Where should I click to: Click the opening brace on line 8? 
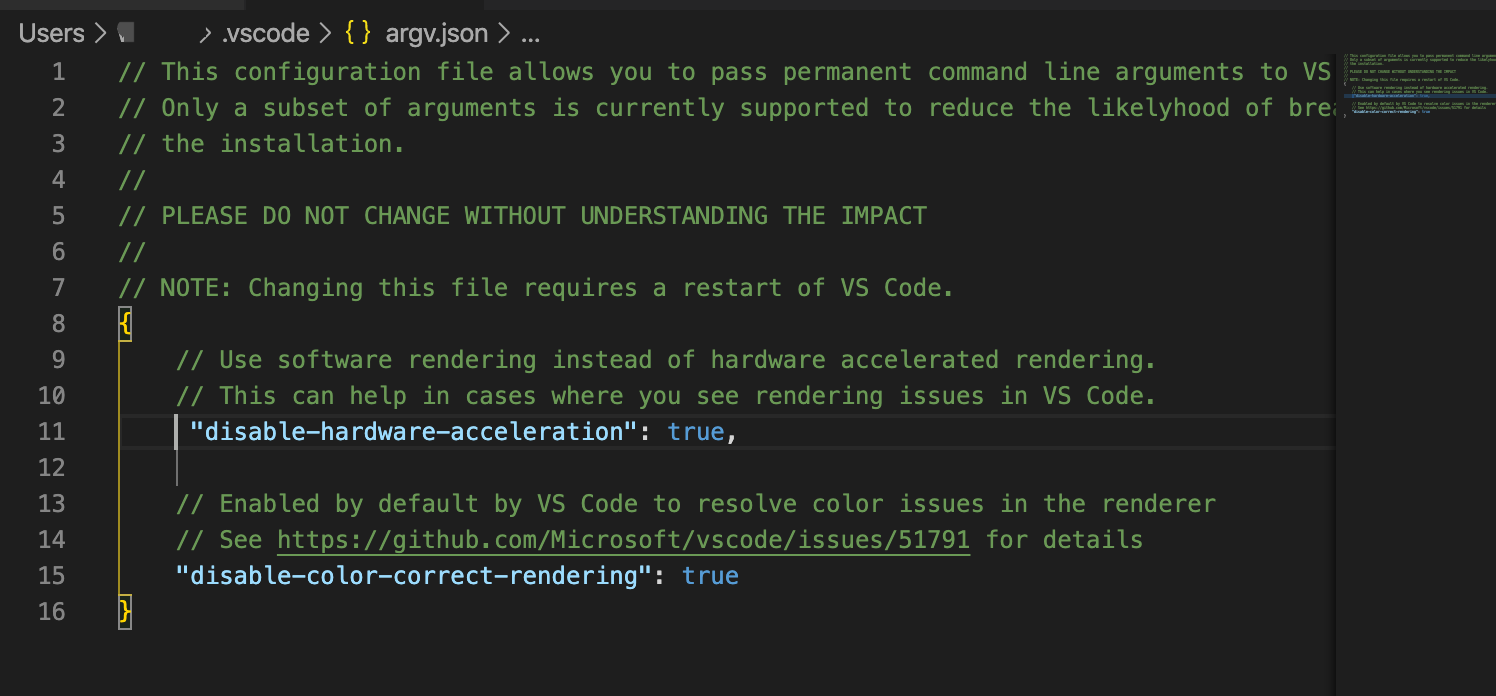pyautogui.click(x=124, y=323)
